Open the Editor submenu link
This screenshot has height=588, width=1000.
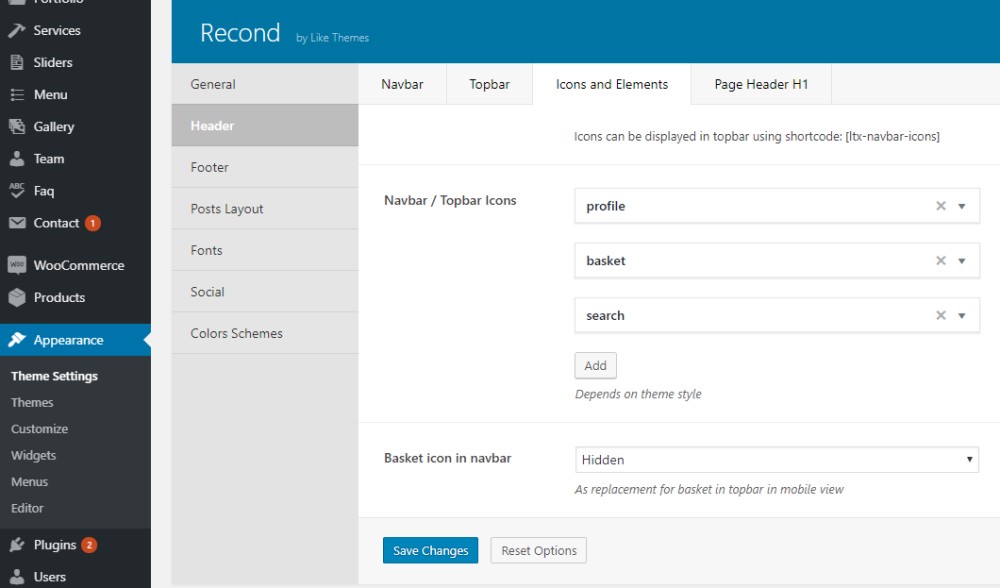[x=27, y=508]
